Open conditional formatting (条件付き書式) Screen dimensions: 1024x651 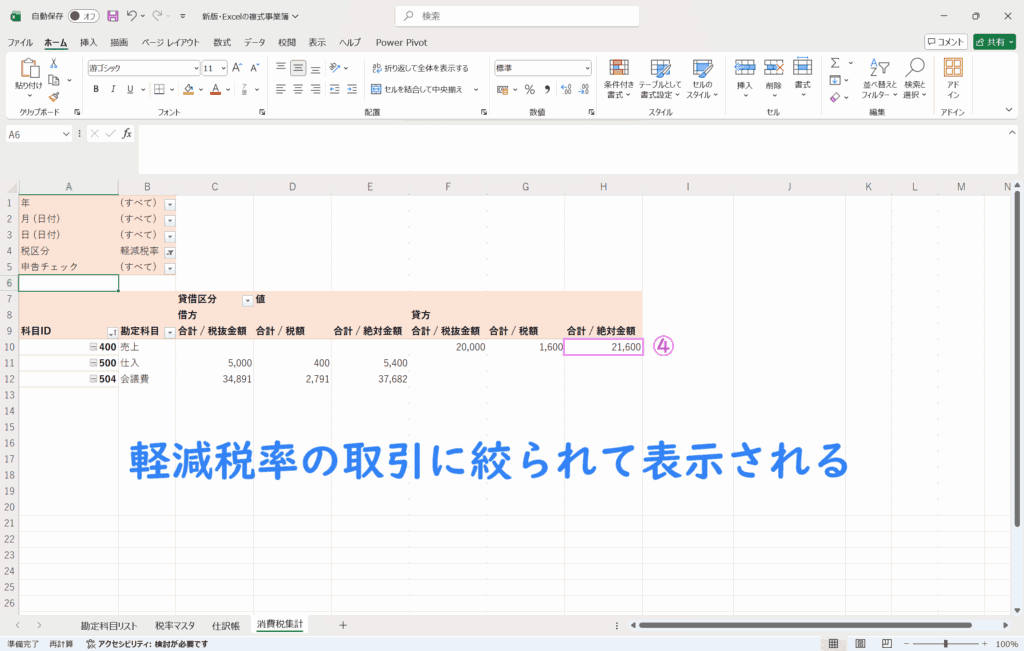(618, 75)
